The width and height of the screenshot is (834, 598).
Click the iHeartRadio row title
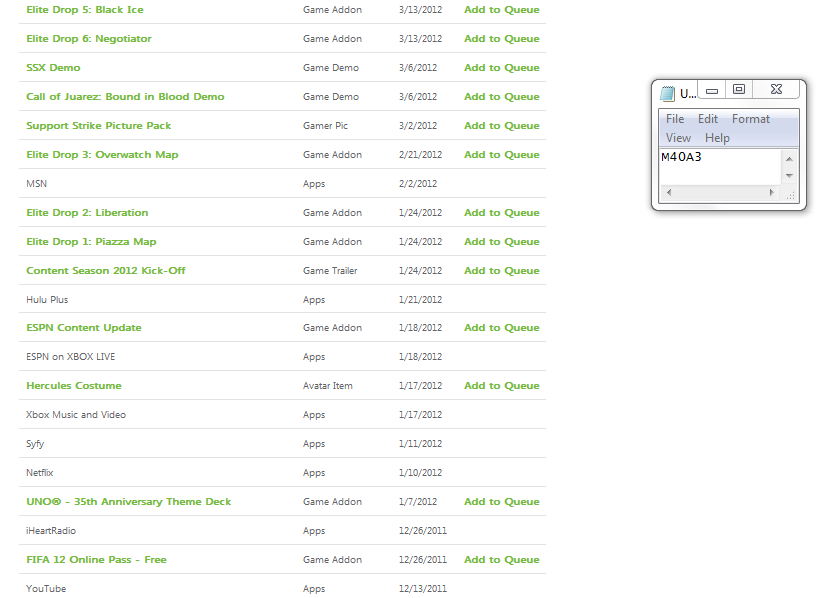tap(51, 531)
